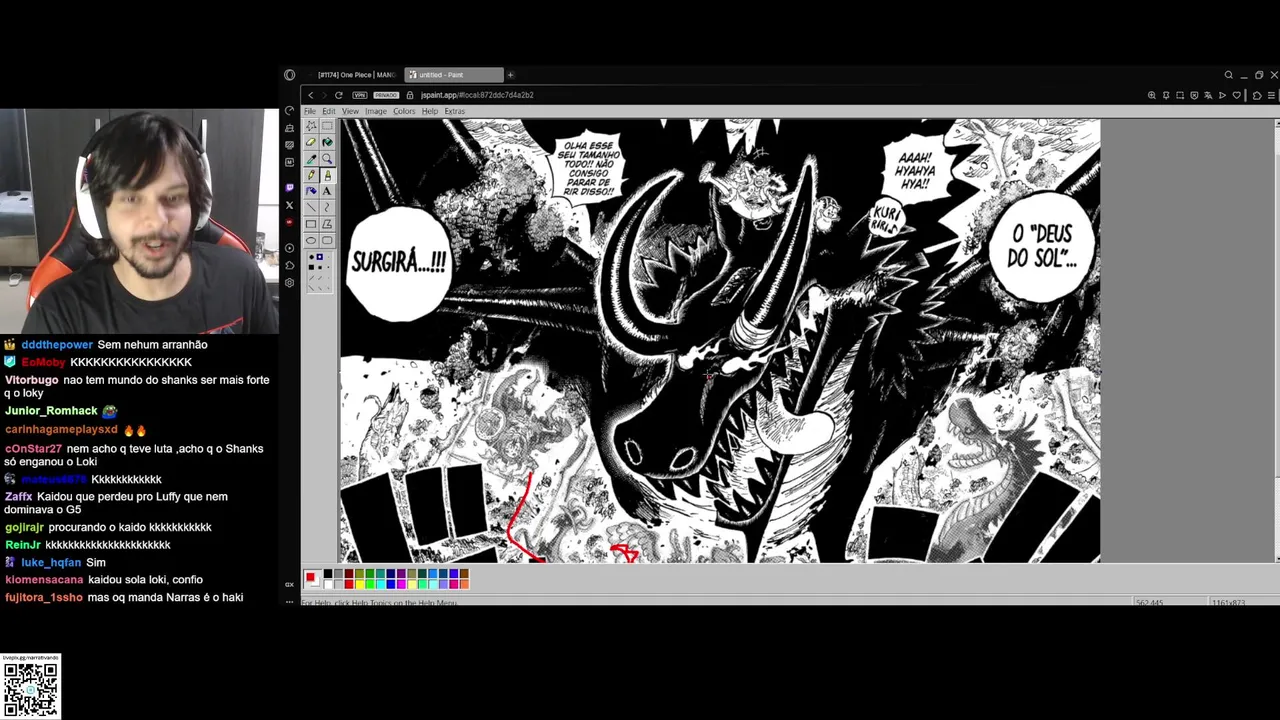Pick the dark gray color swatch
This screenshot has width=1280, height=720.
(x=338, y=573)
